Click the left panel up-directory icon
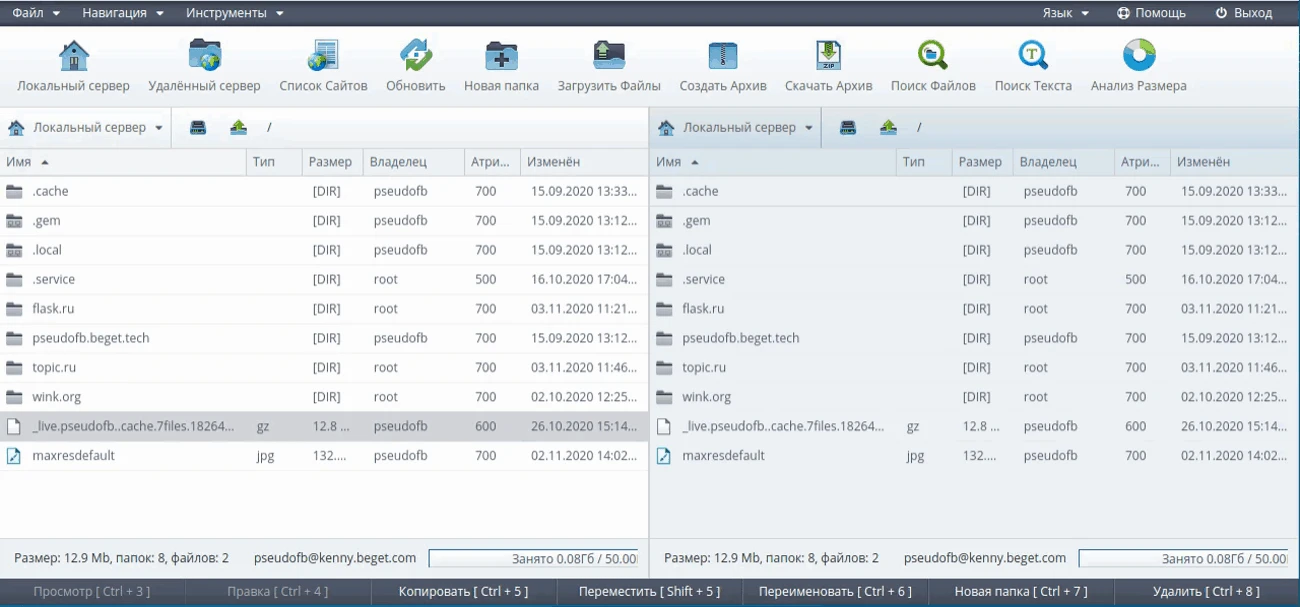 click(x=238, y=128)
